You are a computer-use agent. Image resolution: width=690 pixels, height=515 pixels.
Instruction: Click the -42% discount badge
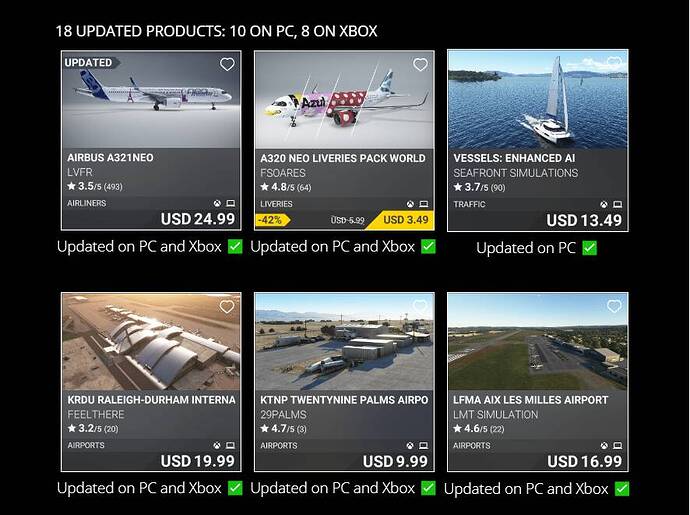click(x=272, y=220)
